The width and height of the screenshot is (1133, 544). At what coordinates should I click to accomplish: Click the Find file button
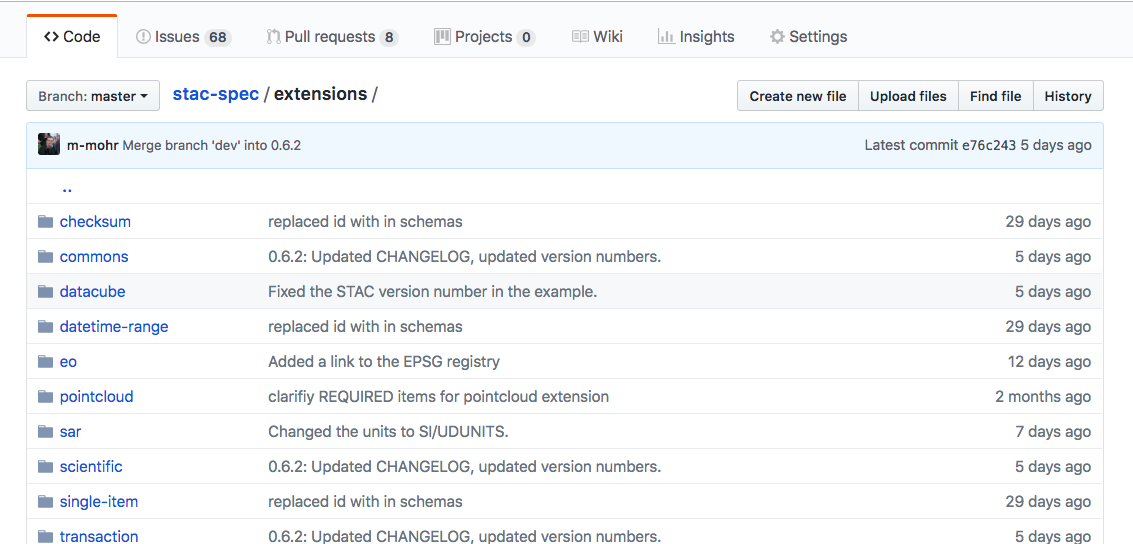click(996, 96)
